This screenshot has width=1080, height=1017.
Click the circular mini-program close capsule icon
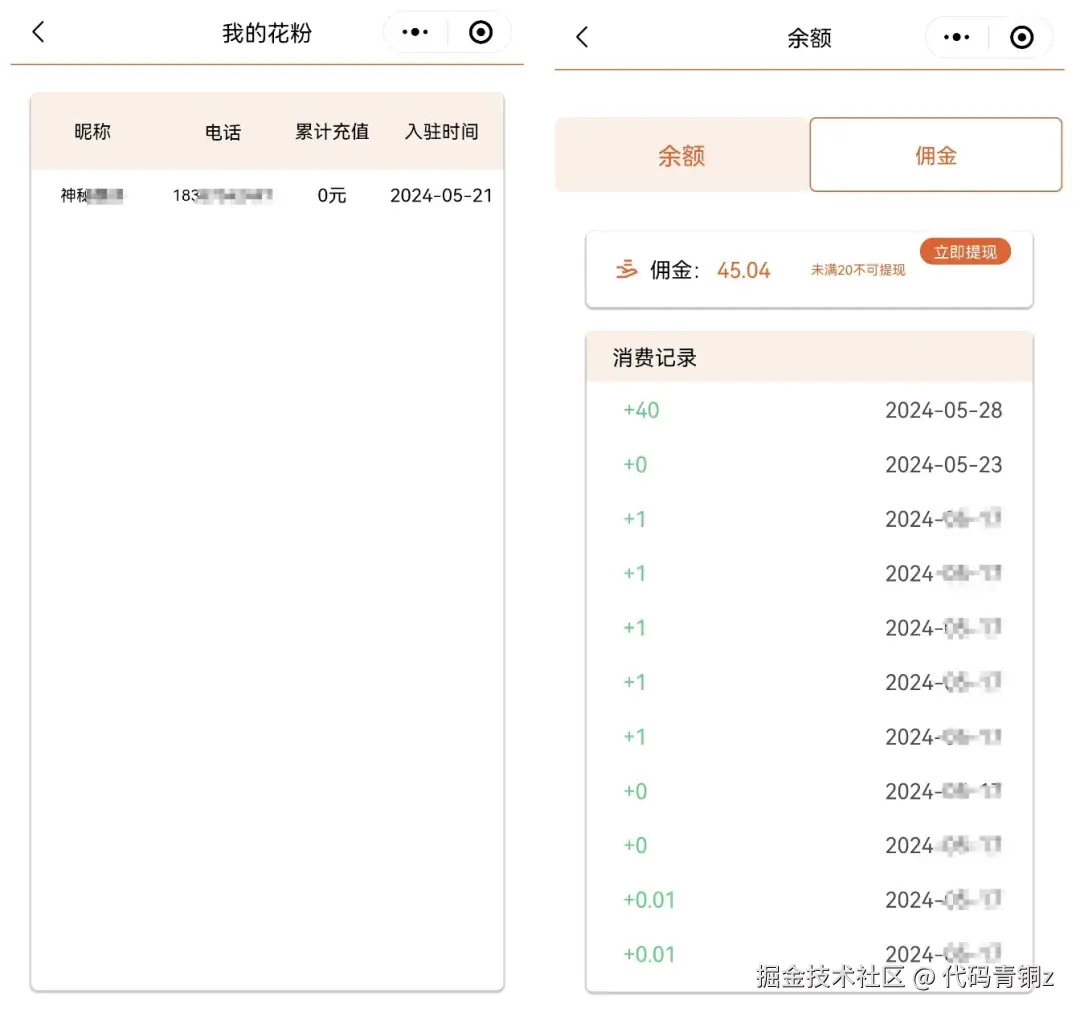[x=480, y=31]
